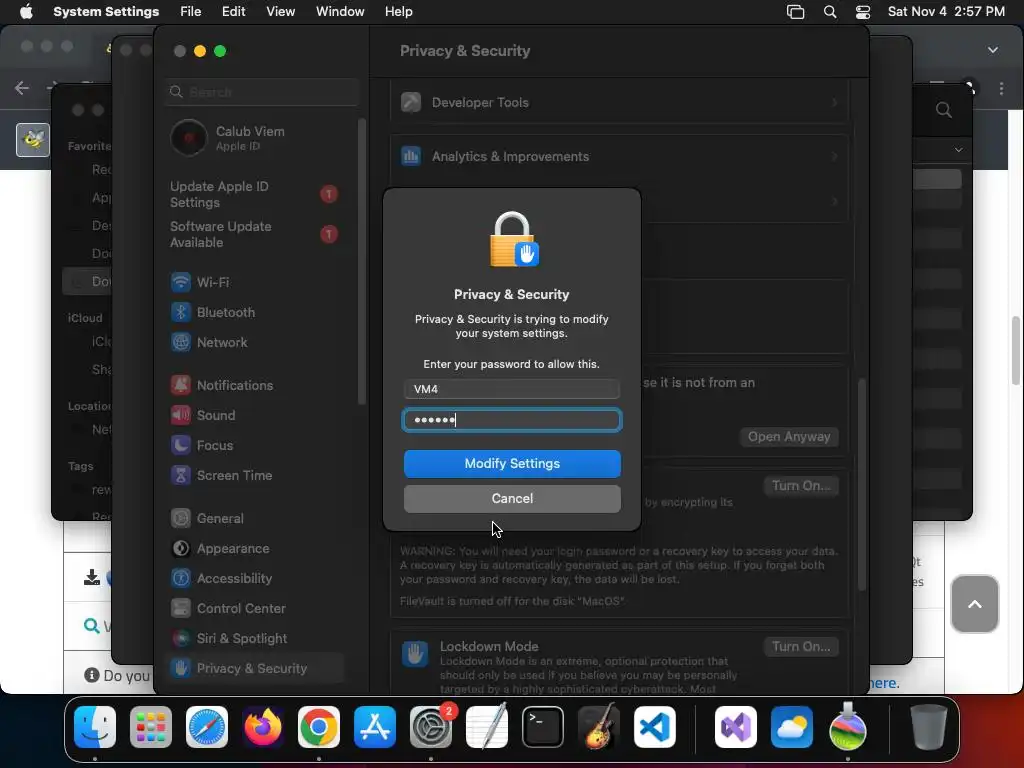The width and height of the screenshot is (1024, 768).
Task: Open the Edit menu
Action: [234, 12]
